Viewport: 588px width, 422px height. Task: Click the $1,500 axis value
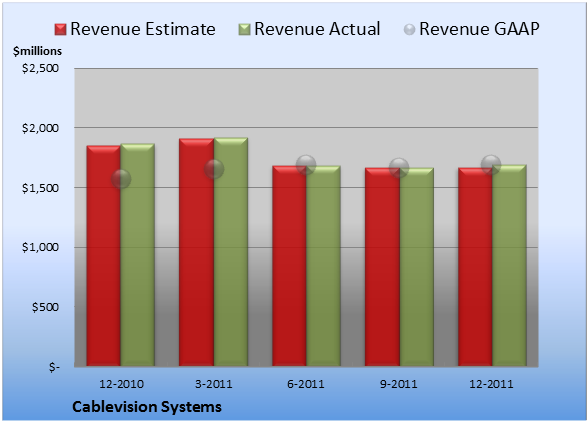pyautogui.click(x=40, y=188)
